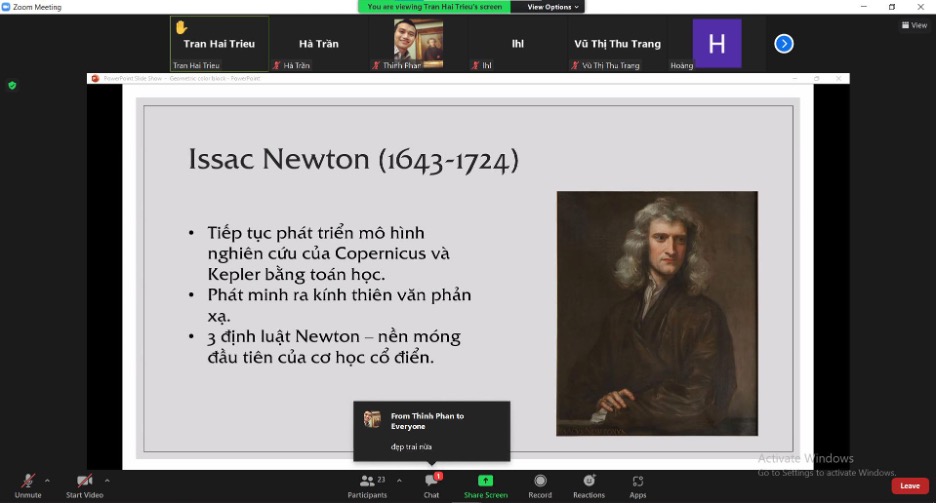Open the Chat panel
The image size is (936, 504).
[x=432, y=485]
